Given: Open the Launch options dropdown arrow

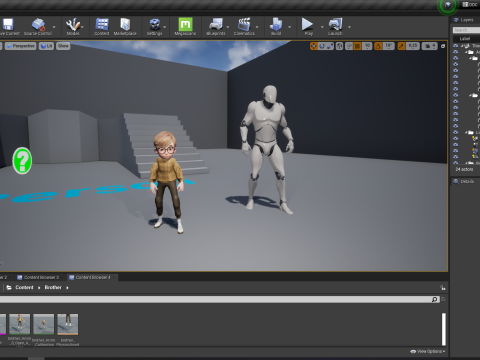Looking at the screenshot, I should click(349, 27).
